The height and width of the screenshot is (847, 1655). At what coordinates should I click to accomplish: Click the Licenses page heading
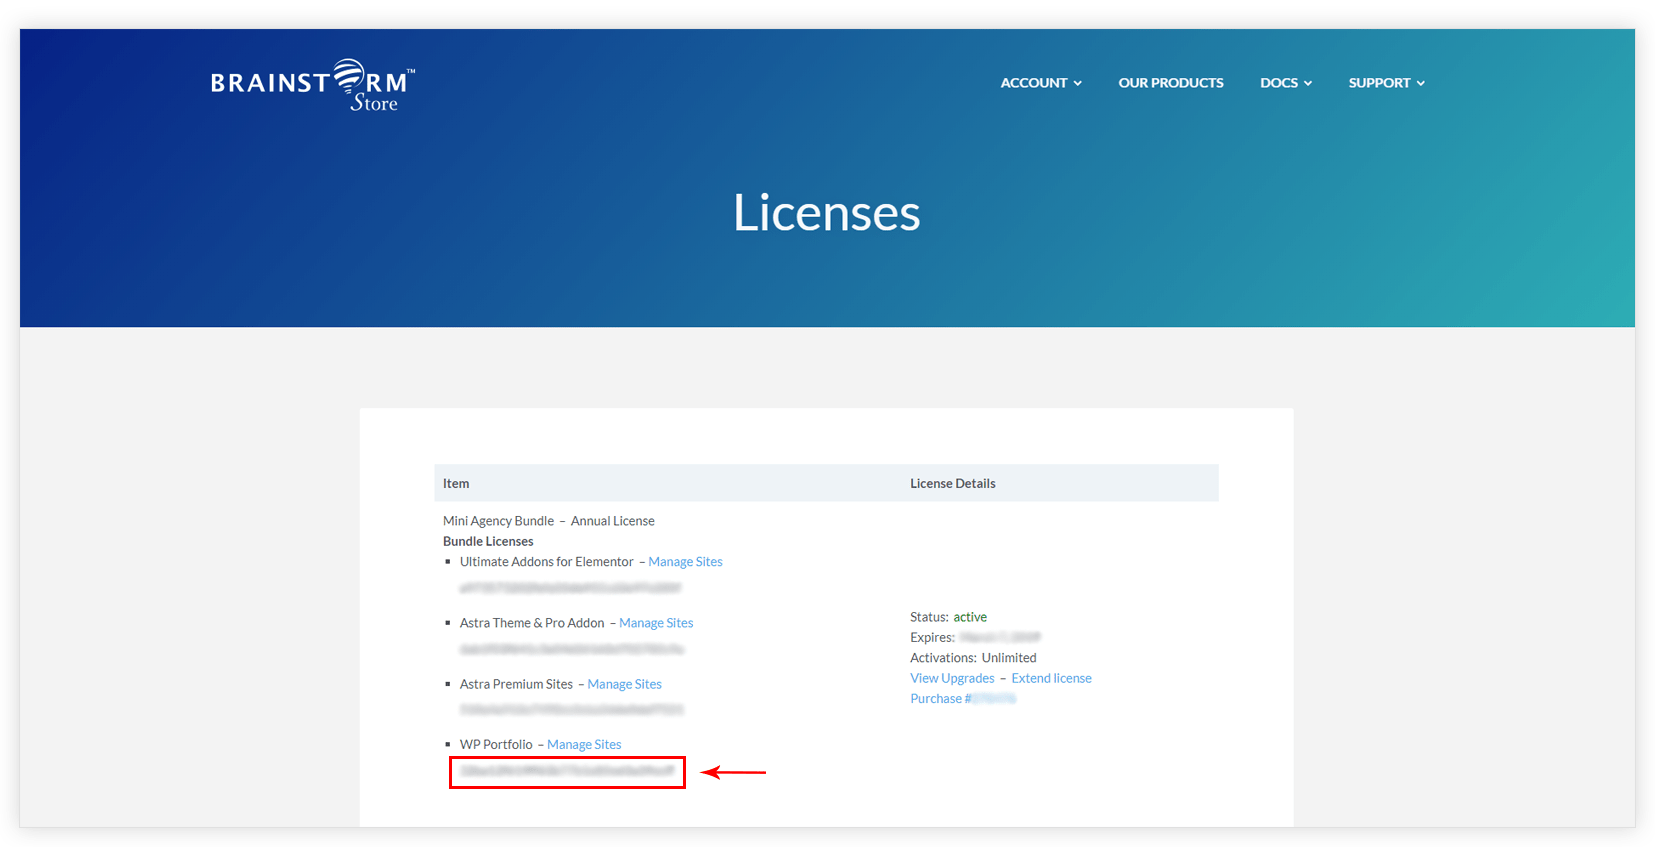pos(827,213)
